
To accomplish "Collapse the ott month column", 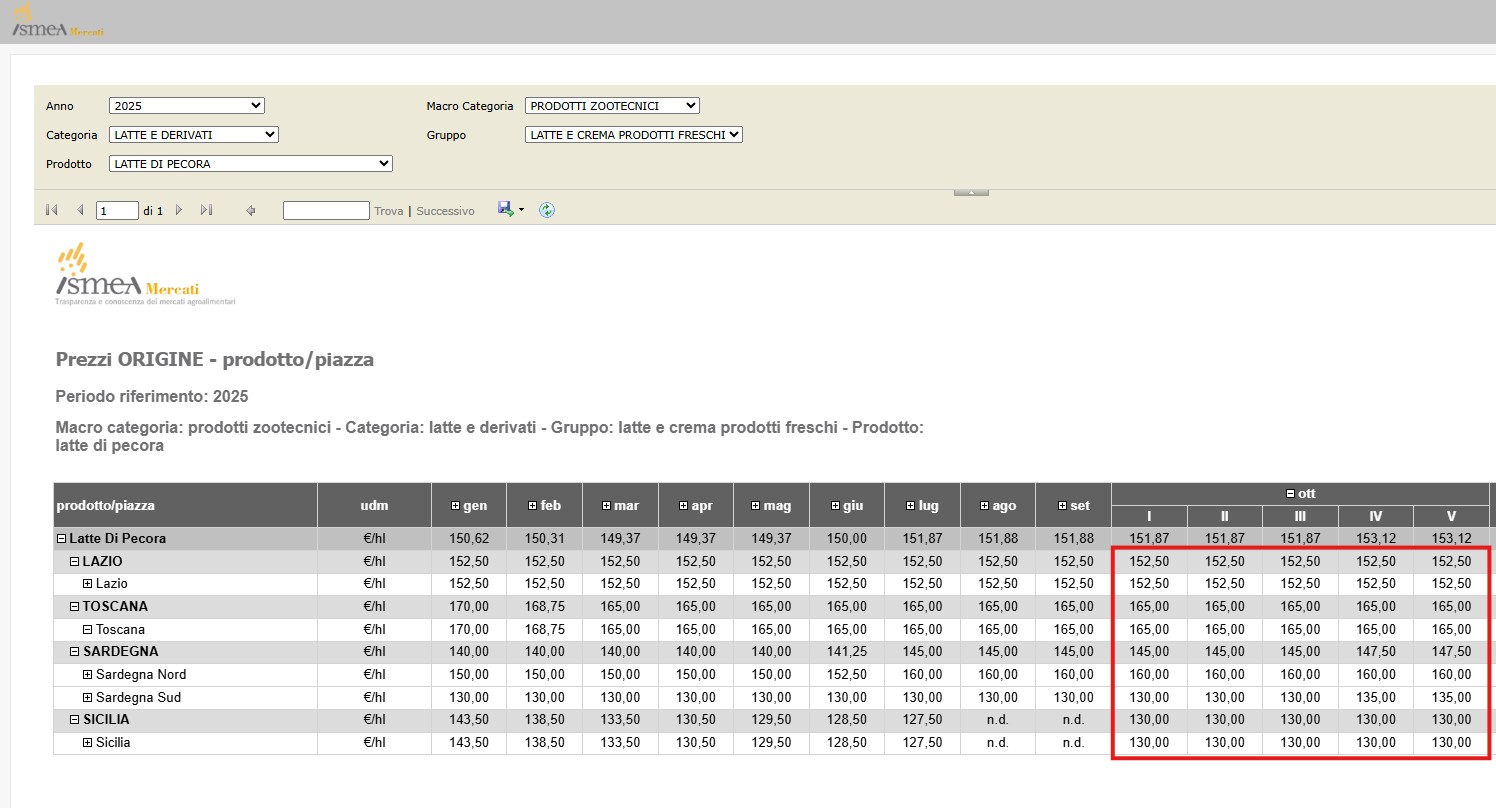I will (x=1290, y=494).
